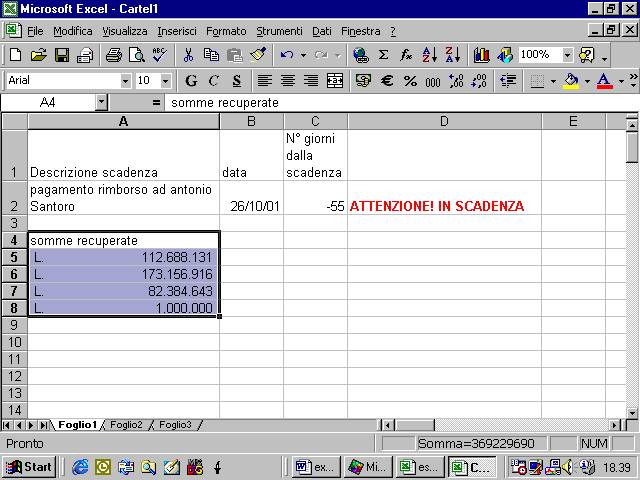Expand the 100% zoom dropdown

point(567,55)
